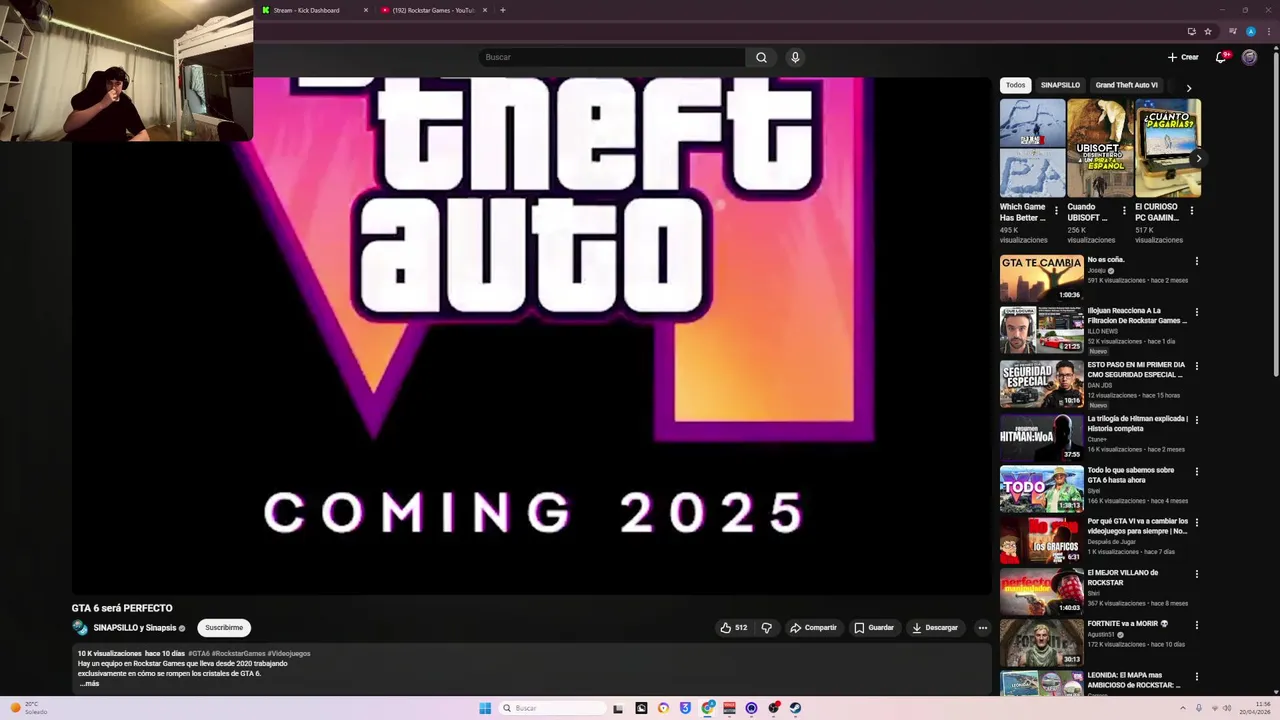Open menu for 'Cuando UBISOFT' short

pyautogui.click(x=1124, y=211)
